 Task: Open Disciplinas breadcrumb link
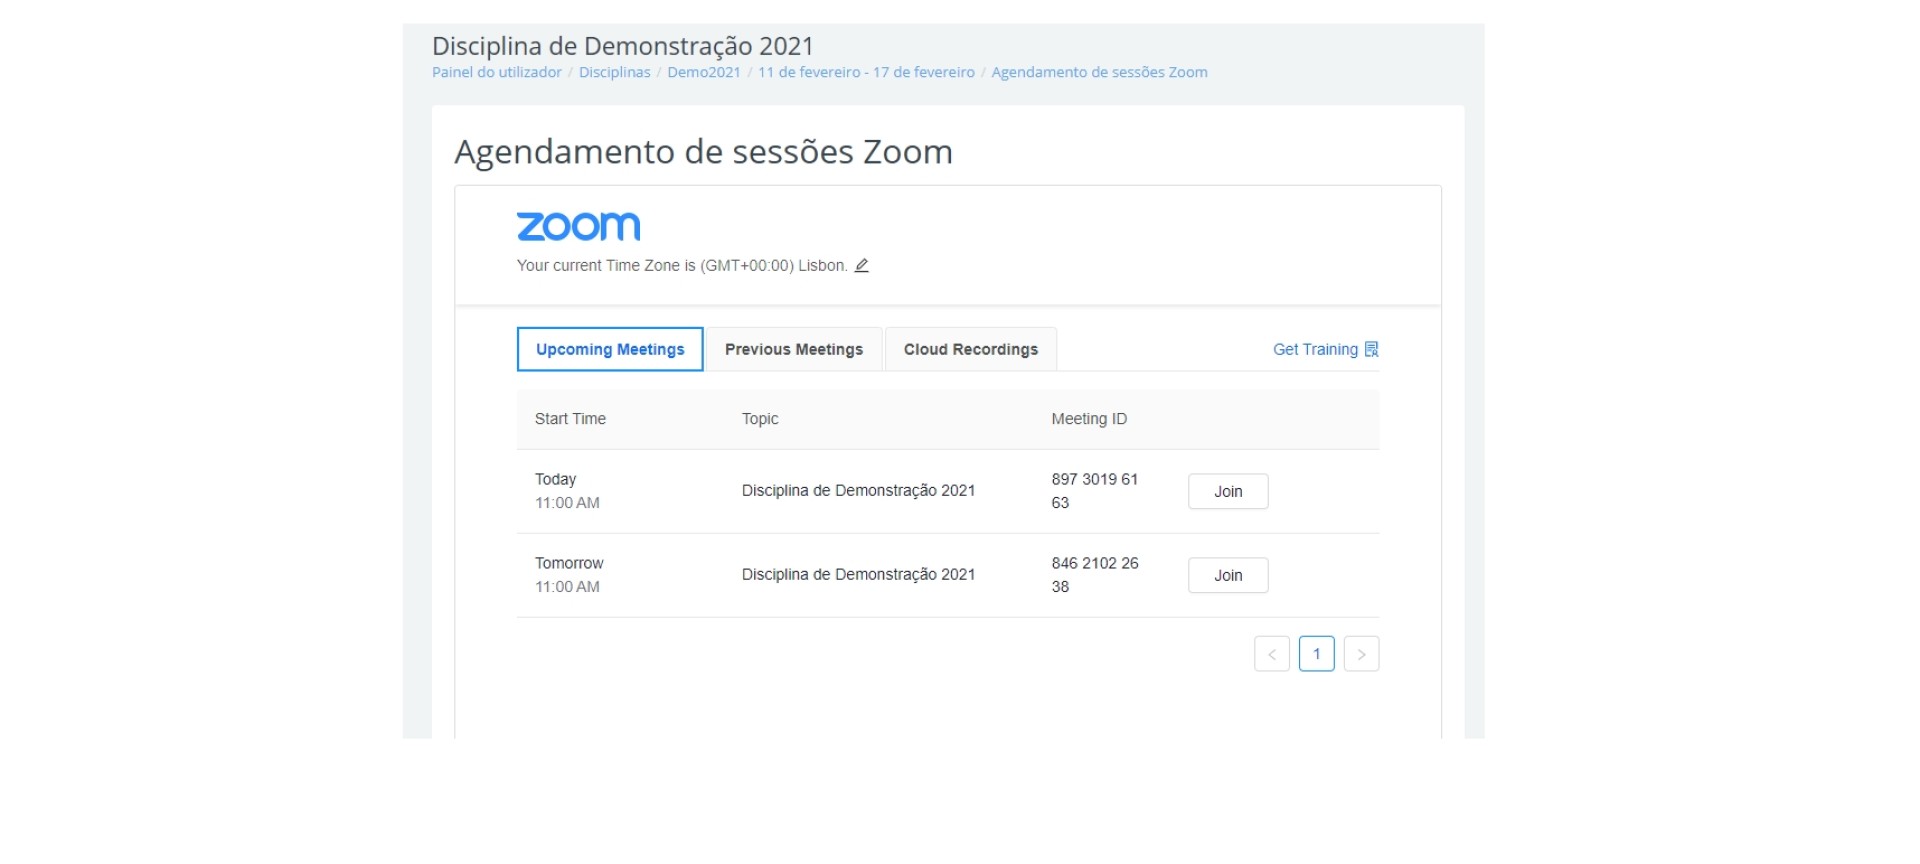coord(614,72)
